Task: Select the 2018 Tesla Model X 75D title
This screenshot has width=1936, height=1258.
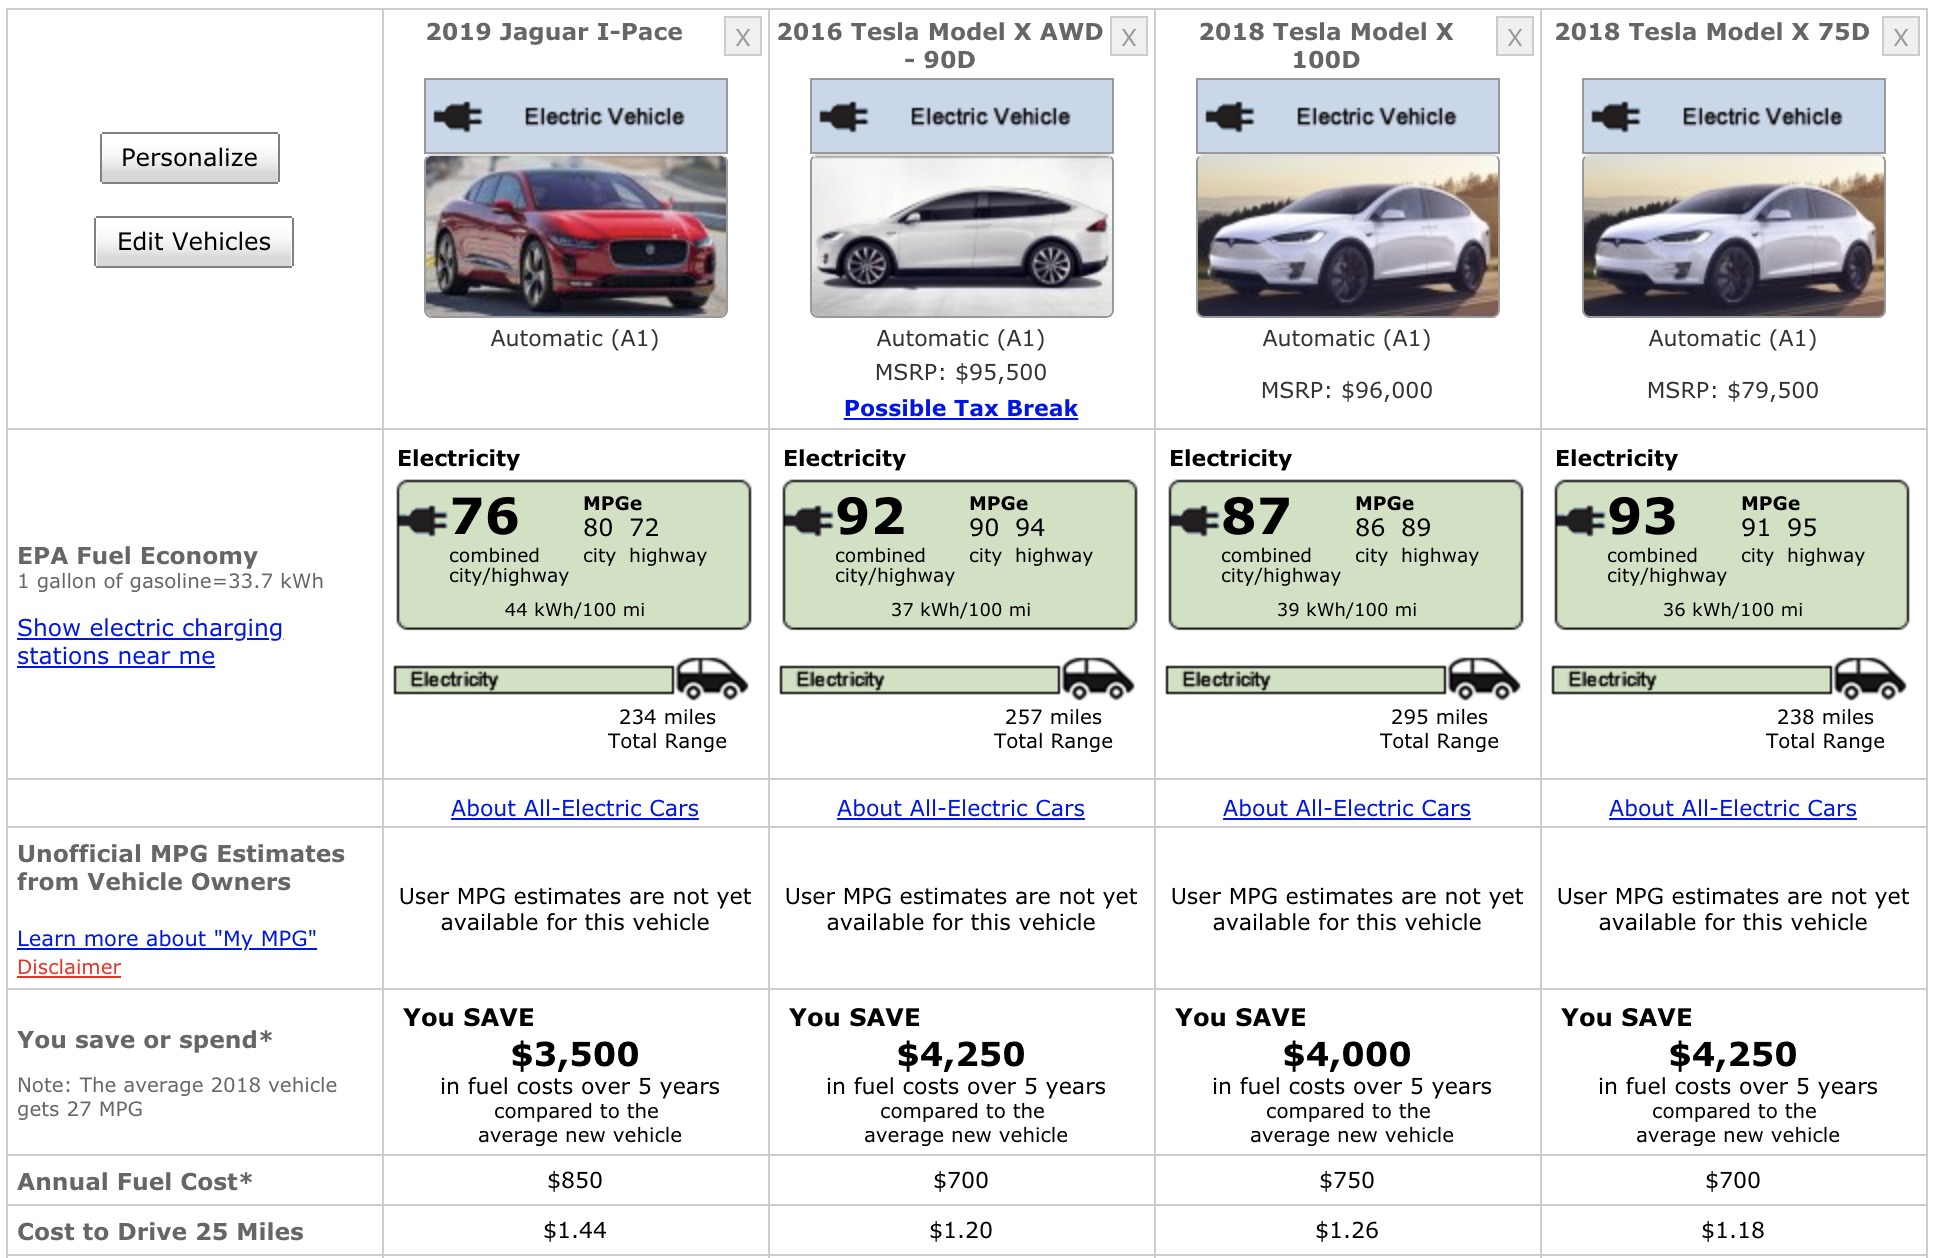Action: pos(1712,32)
